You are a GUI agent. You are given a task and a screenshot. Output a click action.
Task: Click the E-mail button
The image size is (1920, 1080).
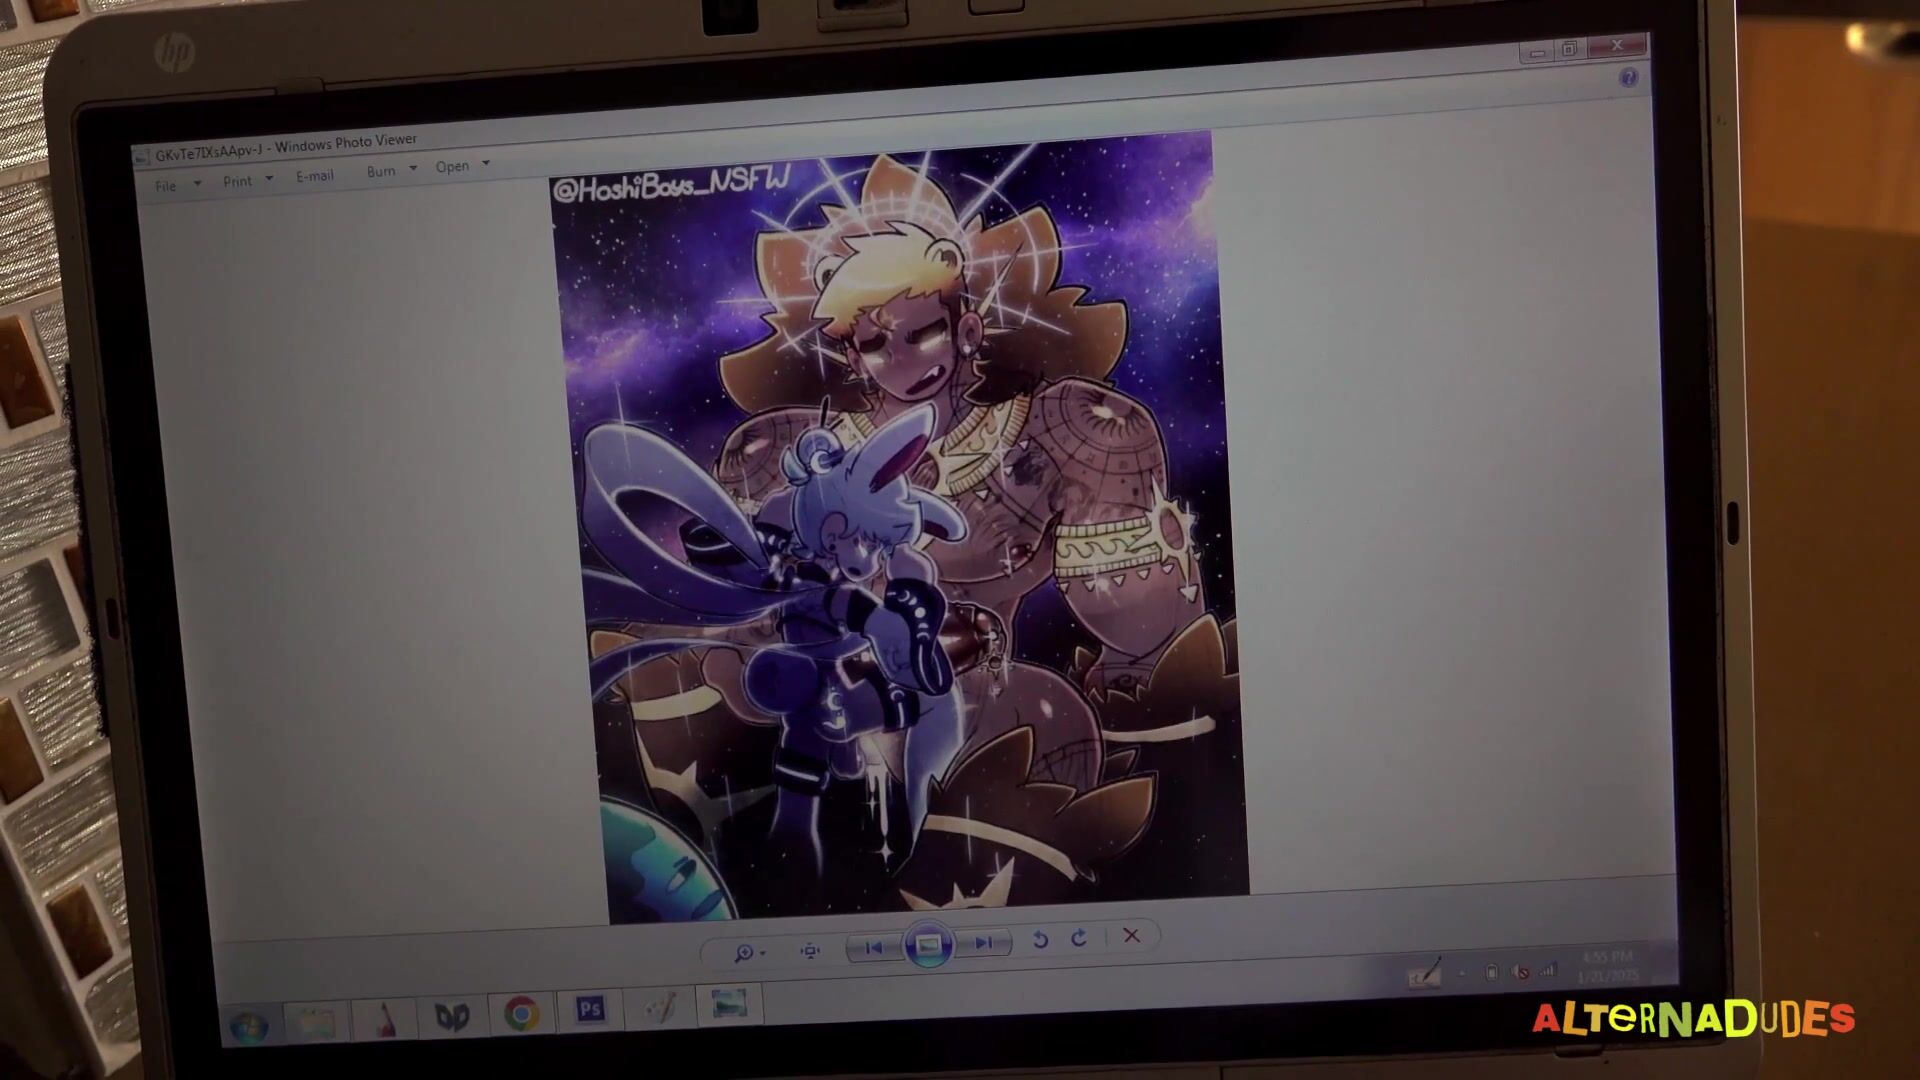[314, 176]
